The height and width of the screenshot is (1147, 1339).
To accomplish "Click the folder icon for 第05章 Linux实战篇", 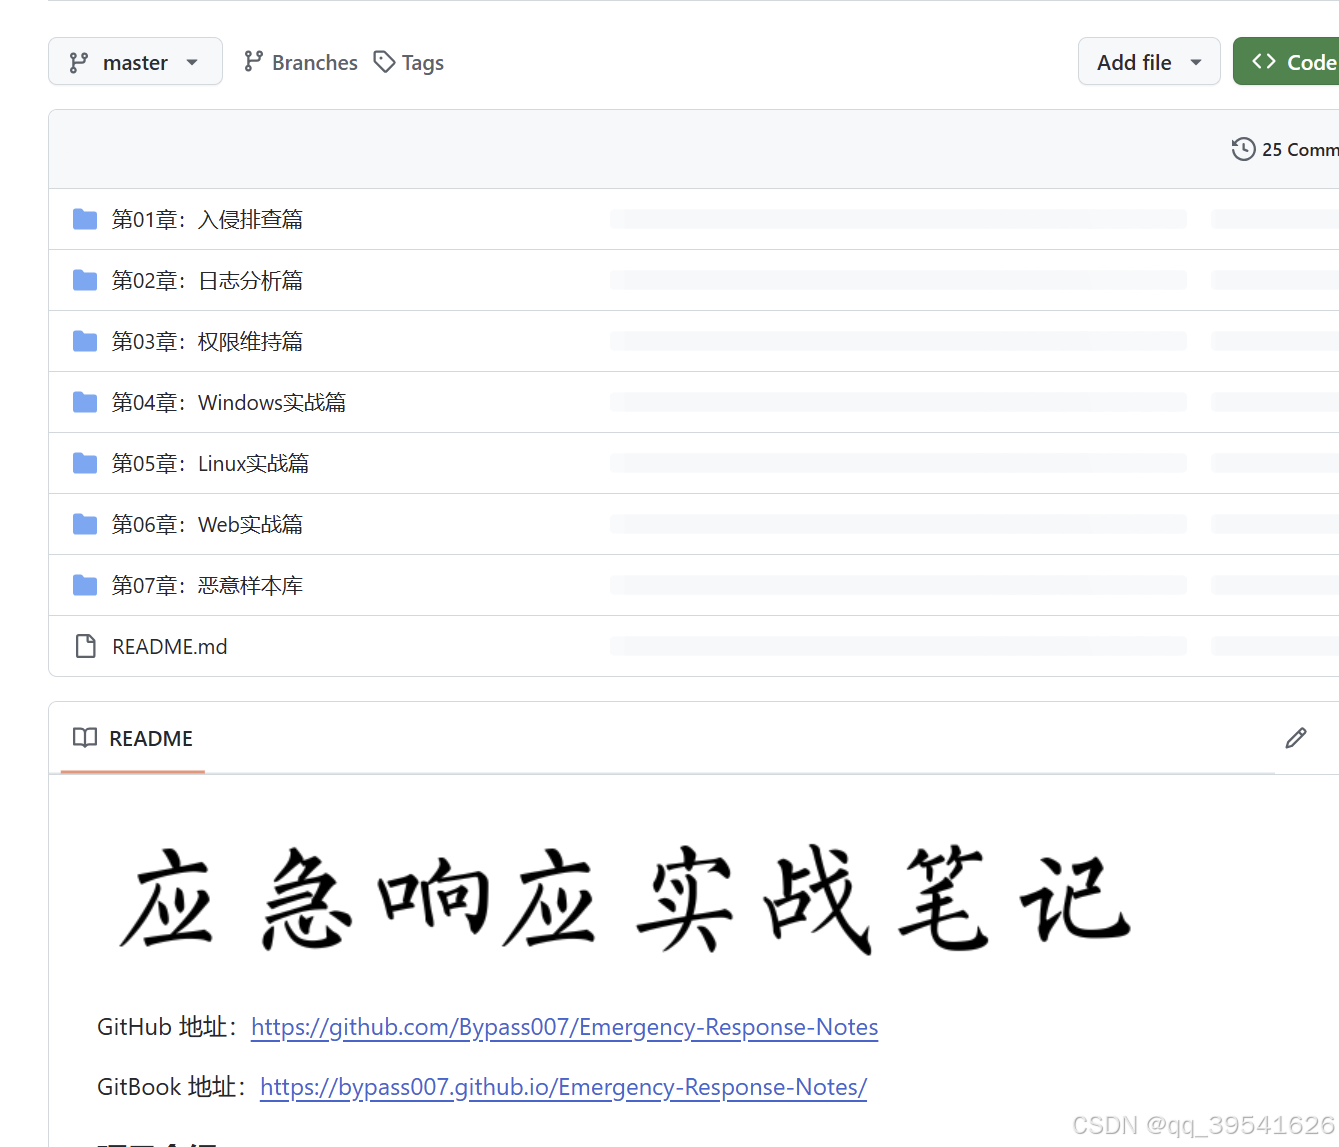I will (x=85, y=463).
